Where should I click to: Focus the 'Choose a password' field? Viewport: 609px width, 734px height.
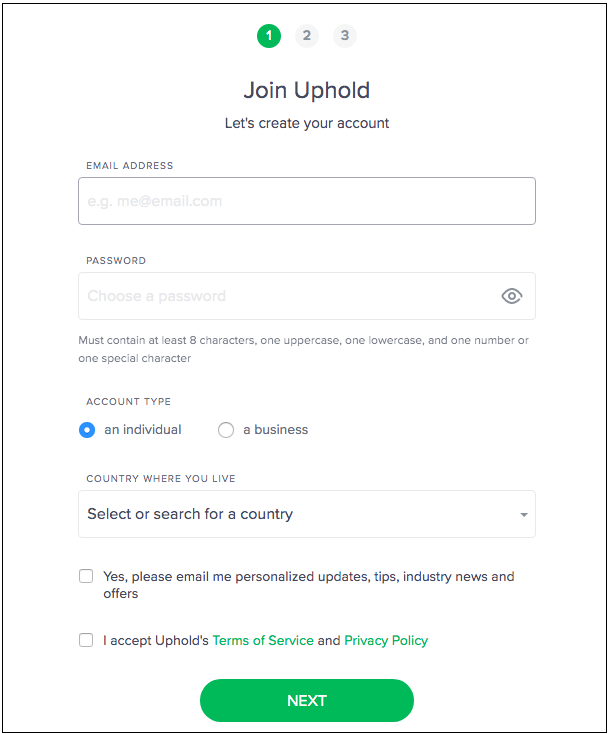[307, 296]
